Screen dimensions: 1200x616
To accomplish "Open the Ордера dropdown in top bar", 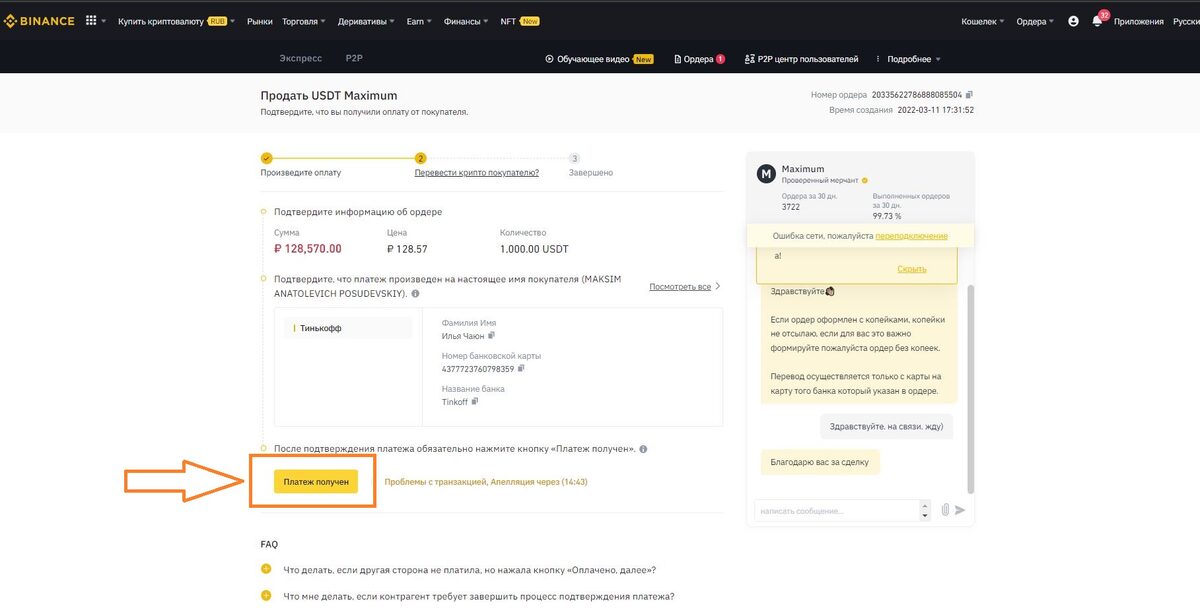I will [1035, 21].
